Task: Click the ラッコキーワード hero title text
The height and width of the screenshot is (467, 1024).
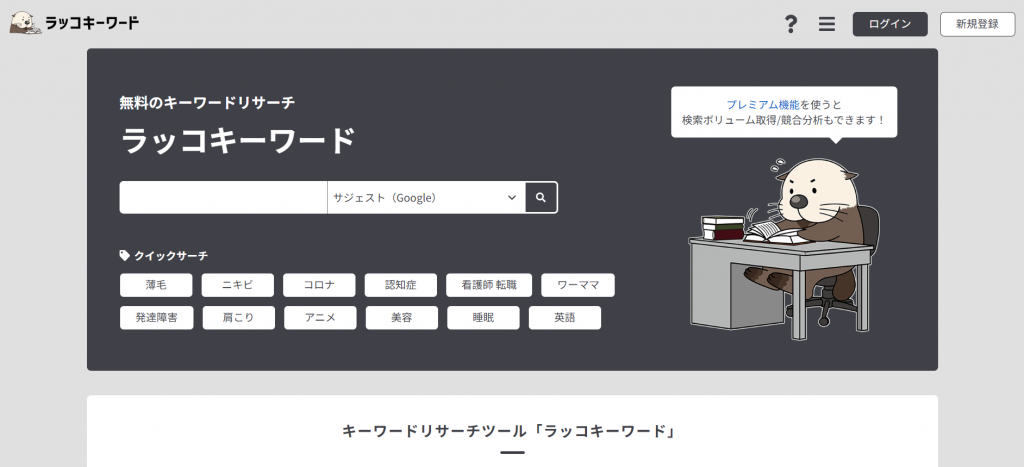Action: pyautogui.click(x=238, y=140)
